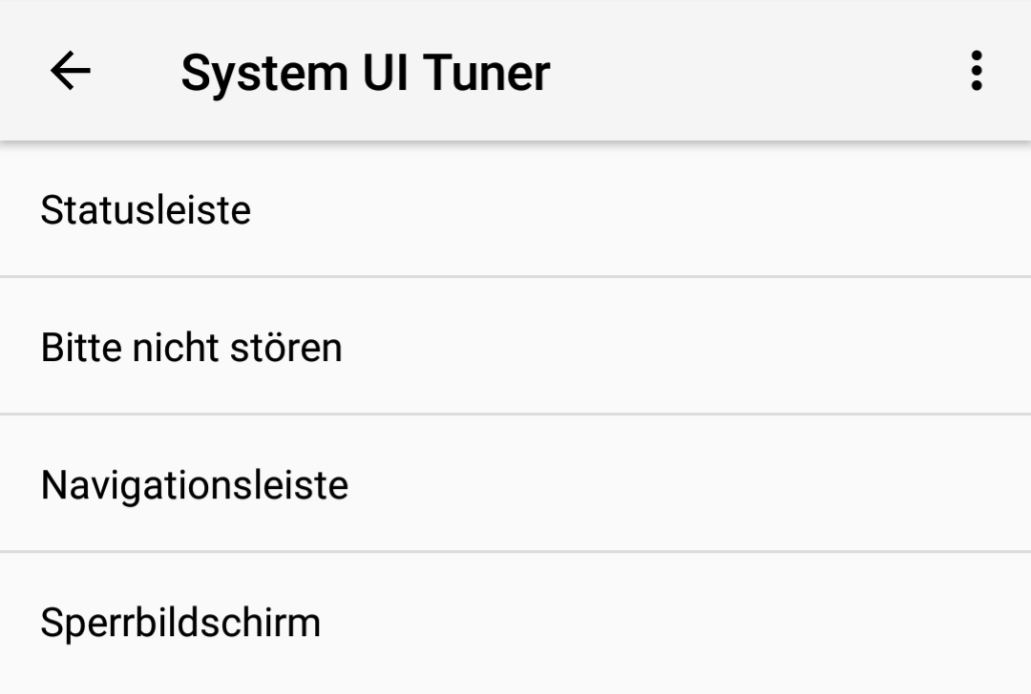
Task: Open the Statusleiste settings
Action: pyautogui.click(x=146, y=211)
